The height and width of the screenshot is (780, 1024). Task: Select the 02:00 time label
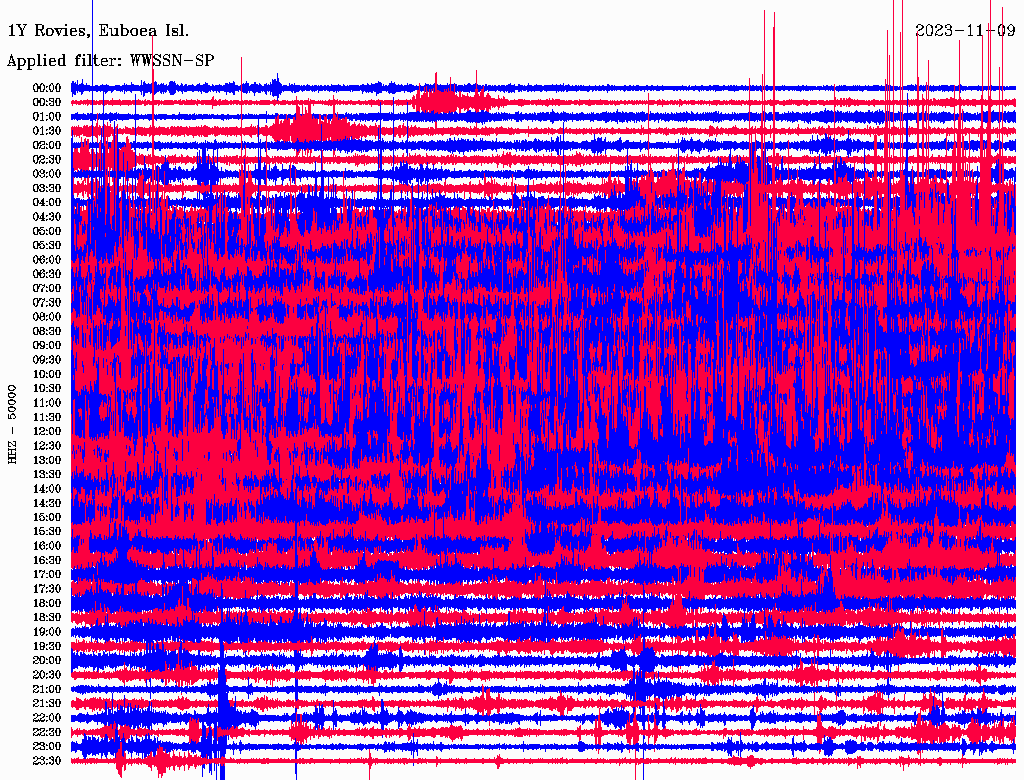(47, 145)
